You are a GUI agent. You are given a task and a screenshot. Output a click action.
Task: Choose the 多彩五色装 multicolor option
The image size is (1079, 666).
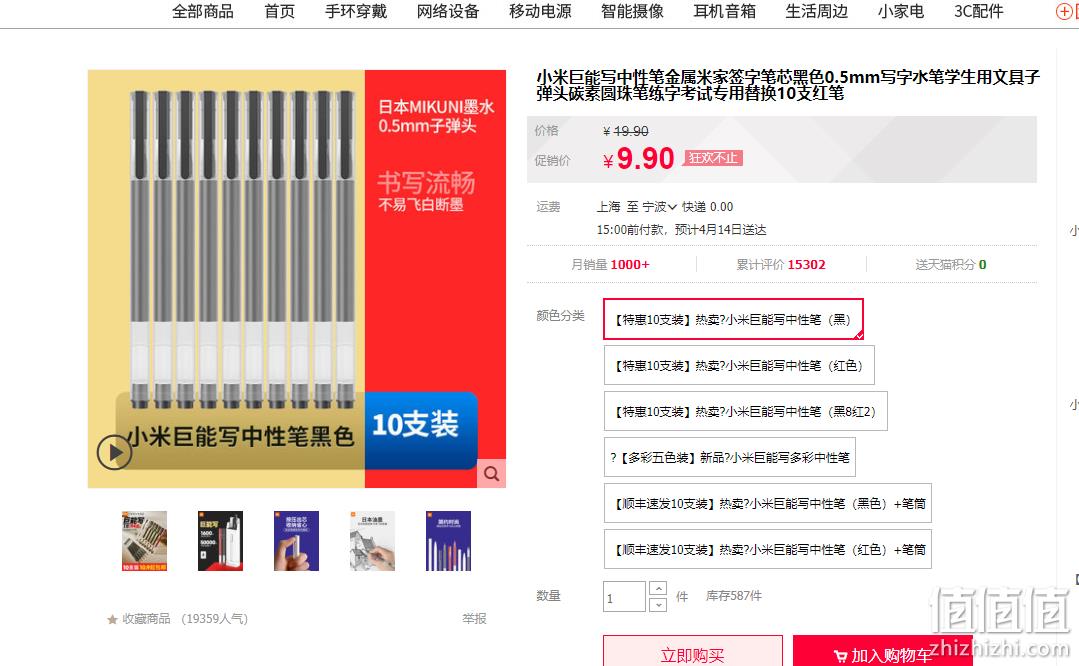[x=729, y=458]
